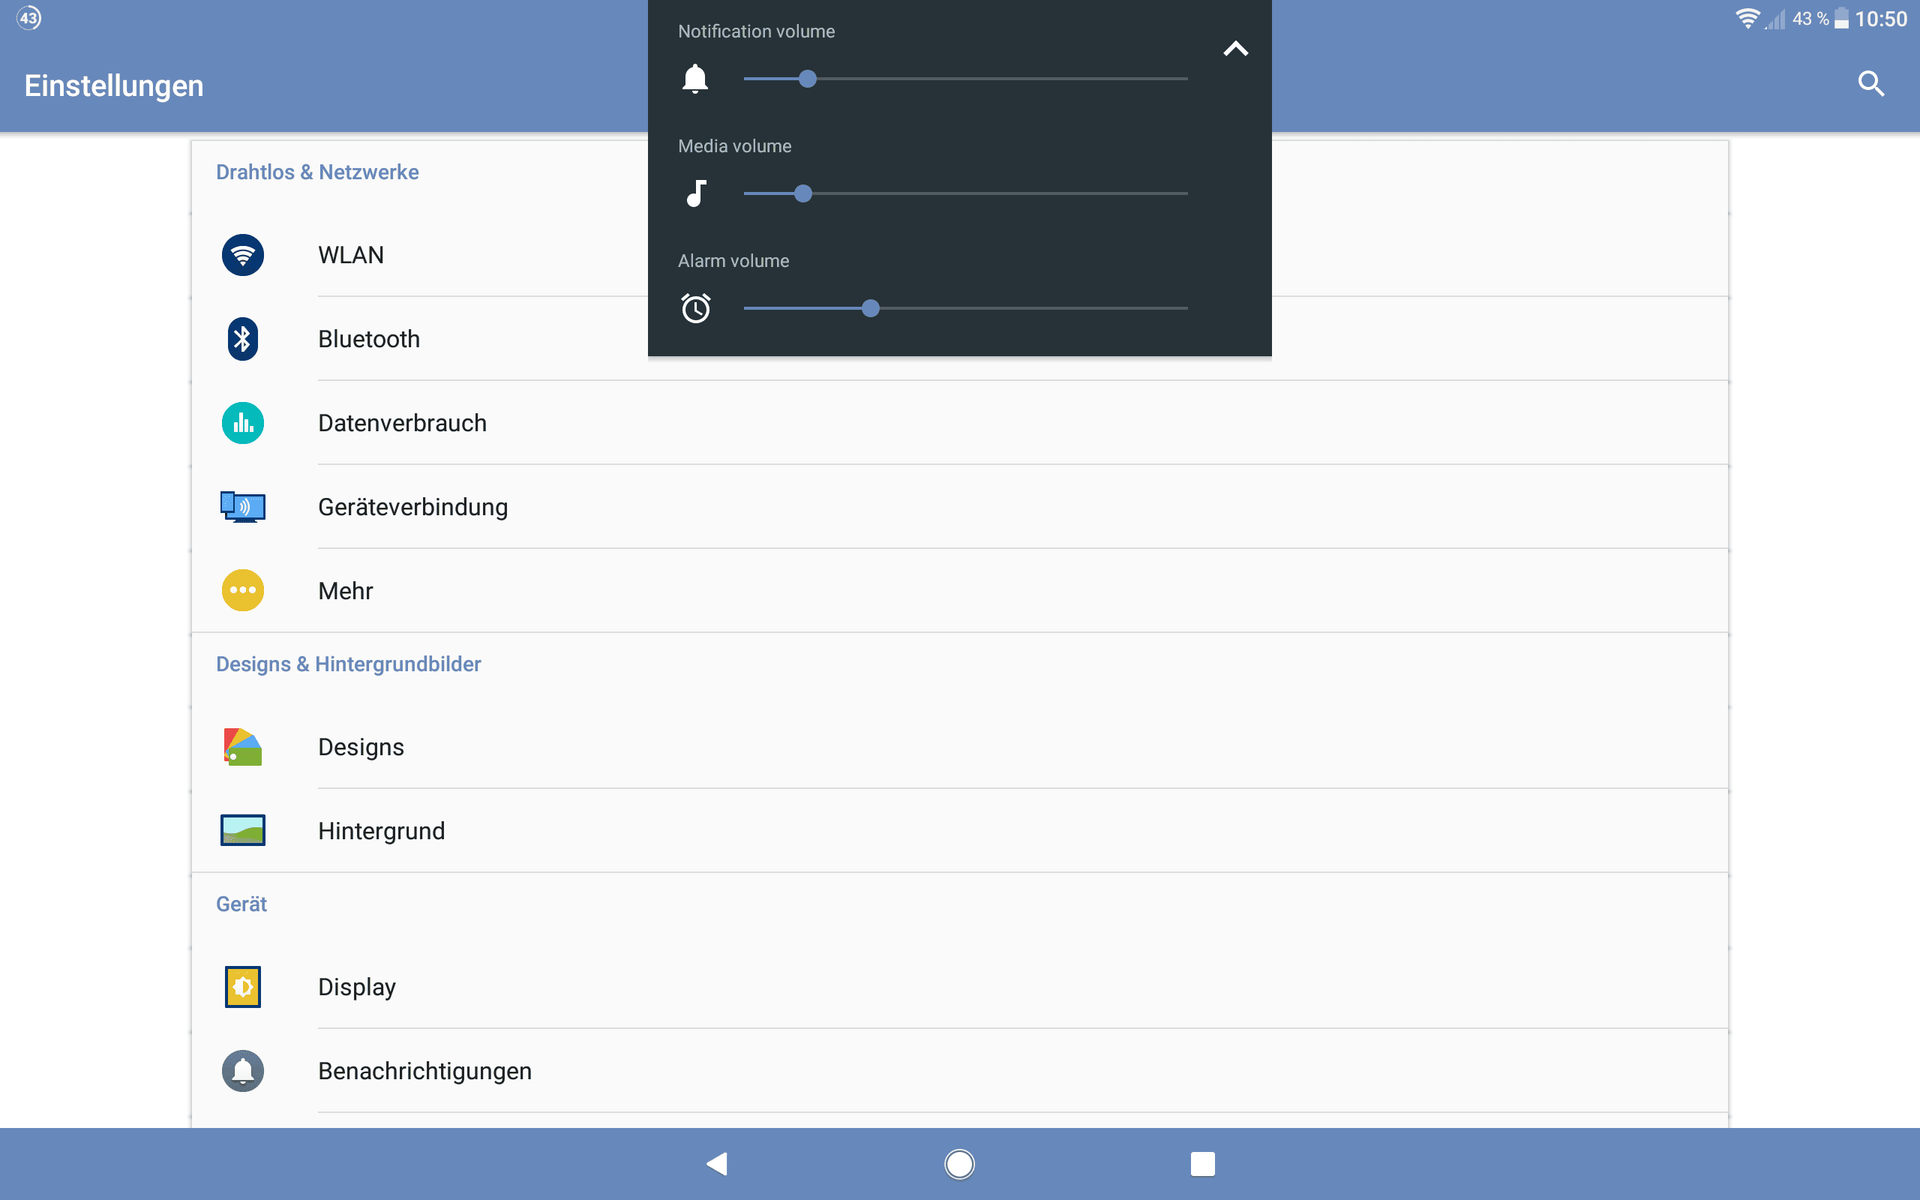Open Bluetooth settings via its icon
Screen dimensions: 1920x1200
pos(243,339)
